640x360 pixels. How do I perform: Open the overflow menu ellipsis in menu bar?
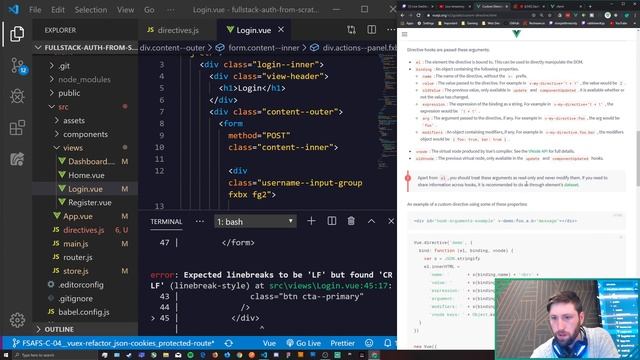coord(171,10)
